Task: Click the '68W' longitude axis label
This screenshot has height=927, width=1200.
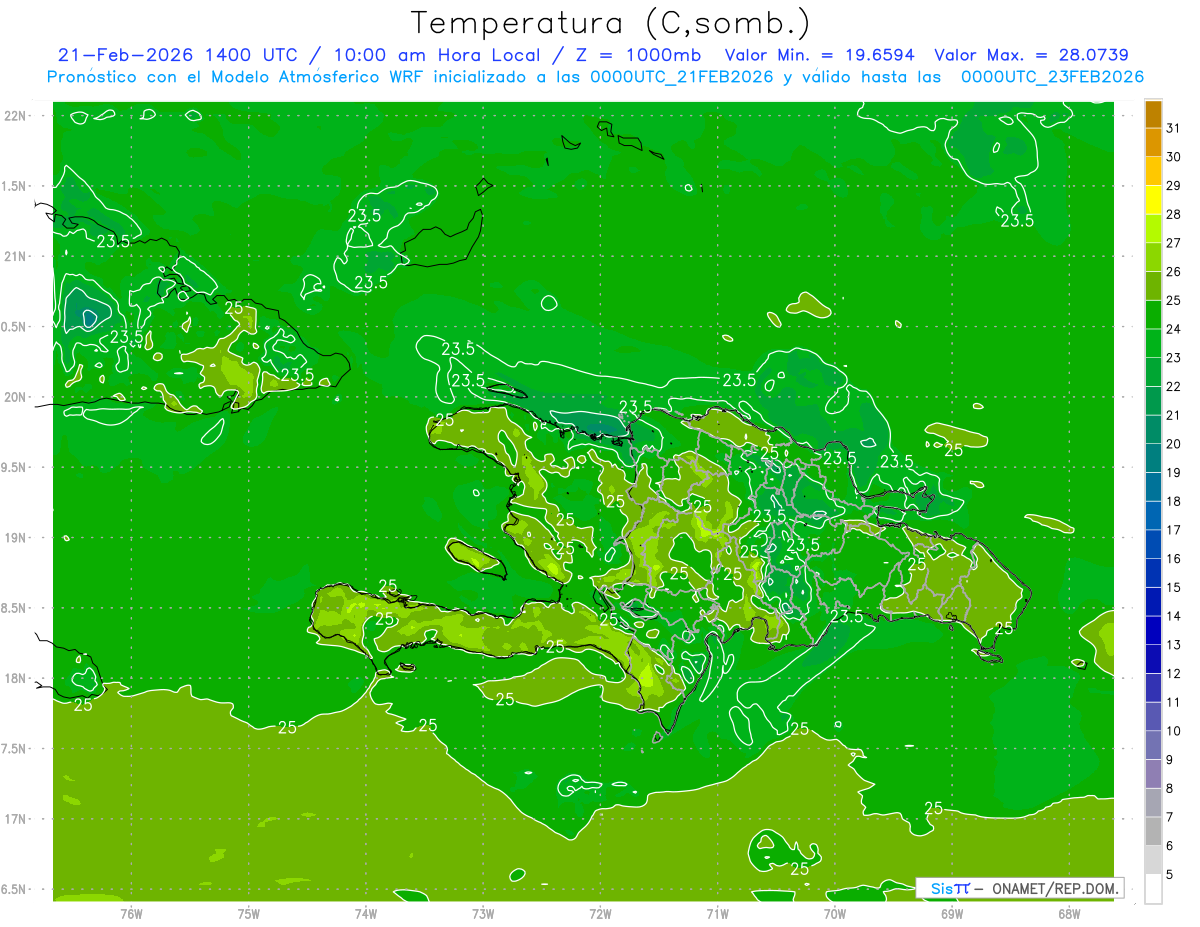Action: pyautogui.click(x=1069, y=913)
